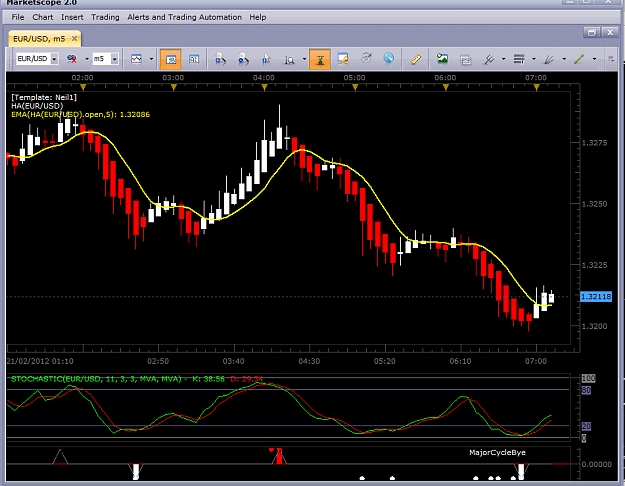The height and width of the screenshot is (486, 625).
Task: Click the indicator tools icon
Action: [489, 59]
